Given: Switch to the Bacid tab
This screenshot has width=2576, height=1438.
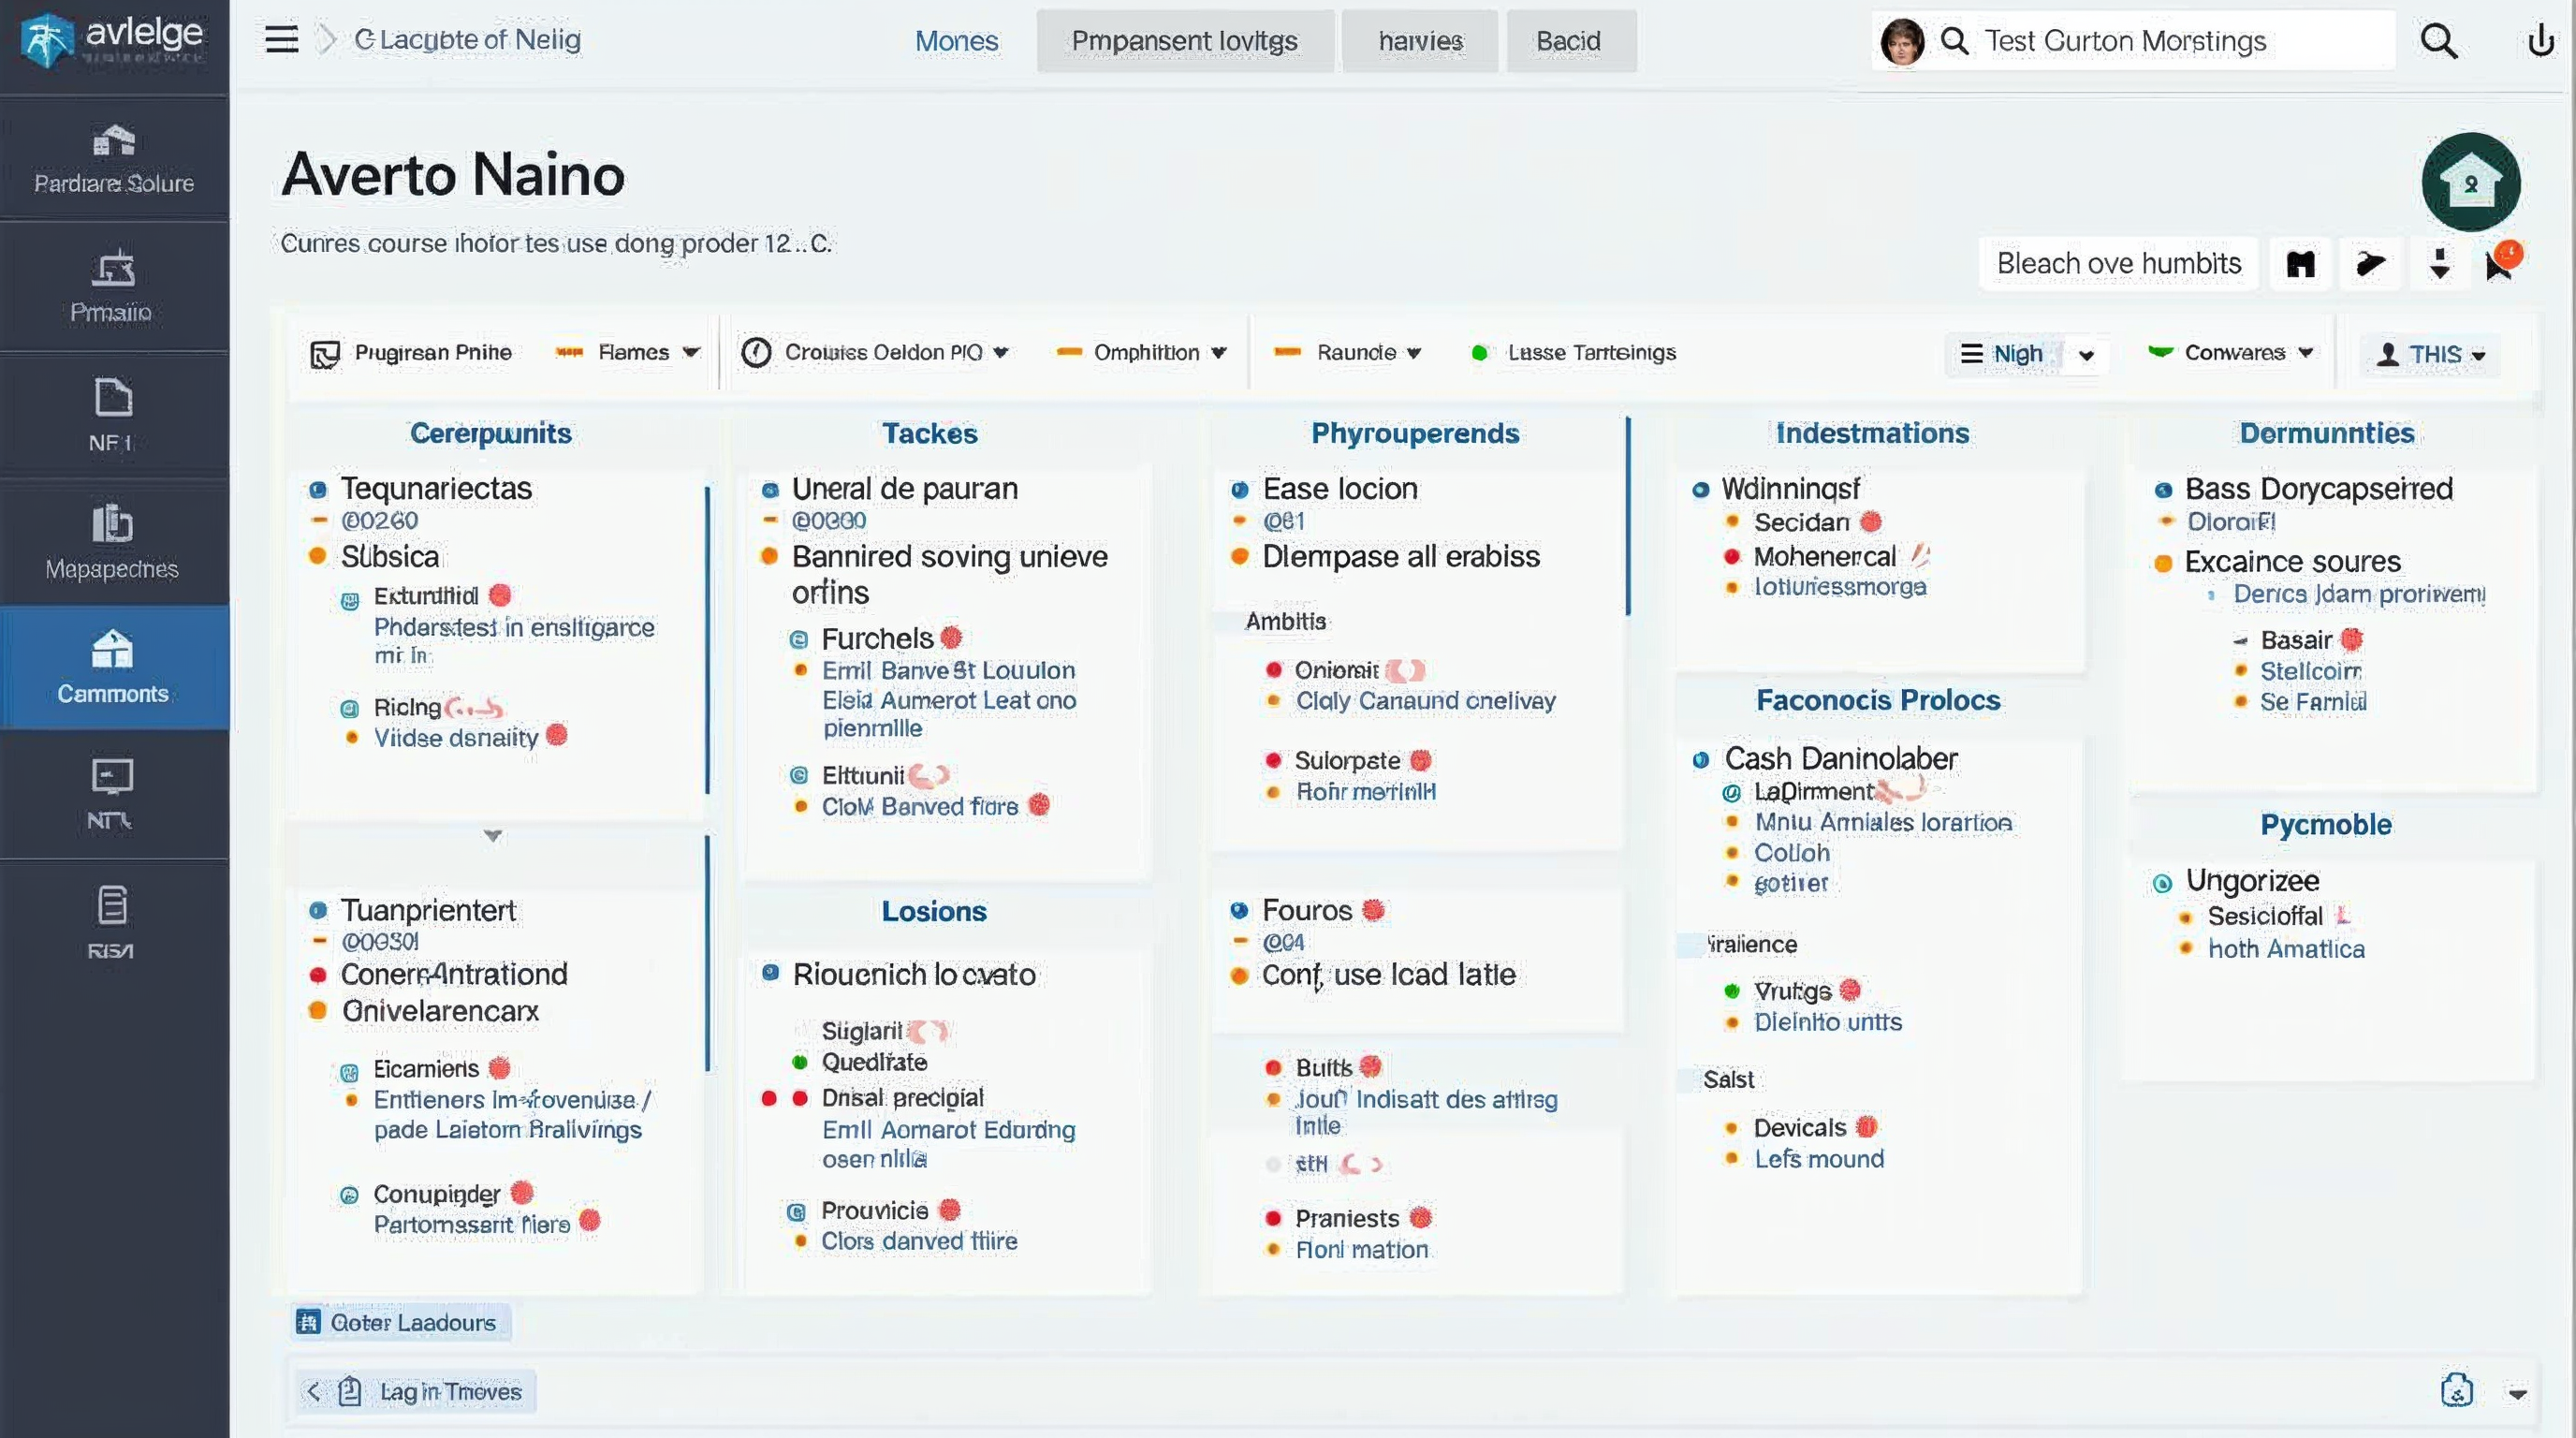Looking at the screenshot, I should click(1568, 41).
